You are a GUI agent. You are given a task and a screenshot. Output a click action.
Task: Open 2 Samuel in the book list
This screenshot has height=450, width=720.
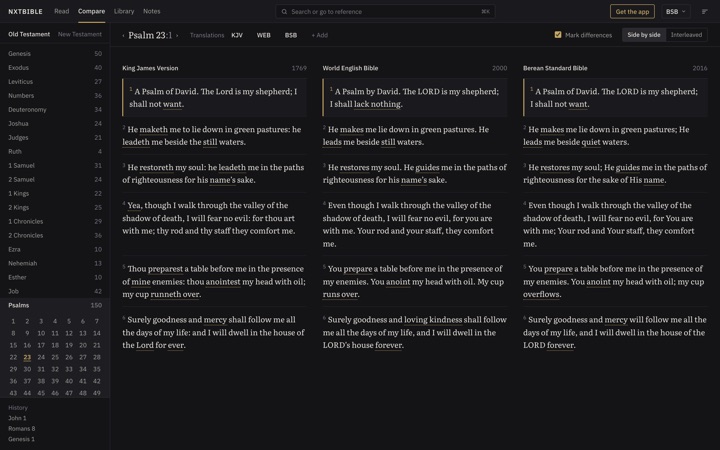click(x=55, y=180)
